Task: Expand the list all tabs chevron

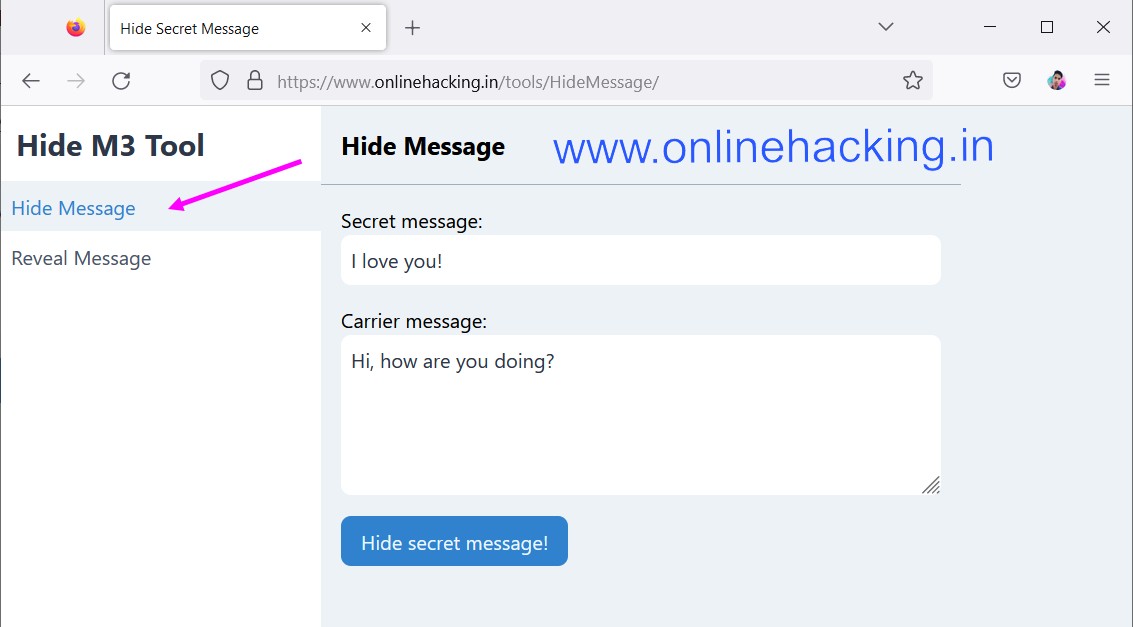Action: [x=886, y=27]
